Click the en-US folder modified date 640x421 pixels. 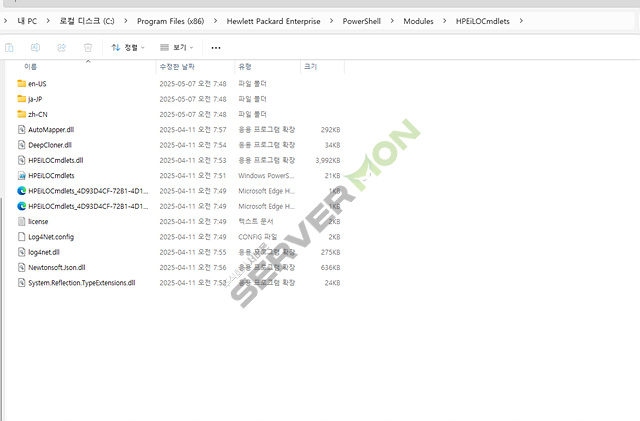pos(193,84)
